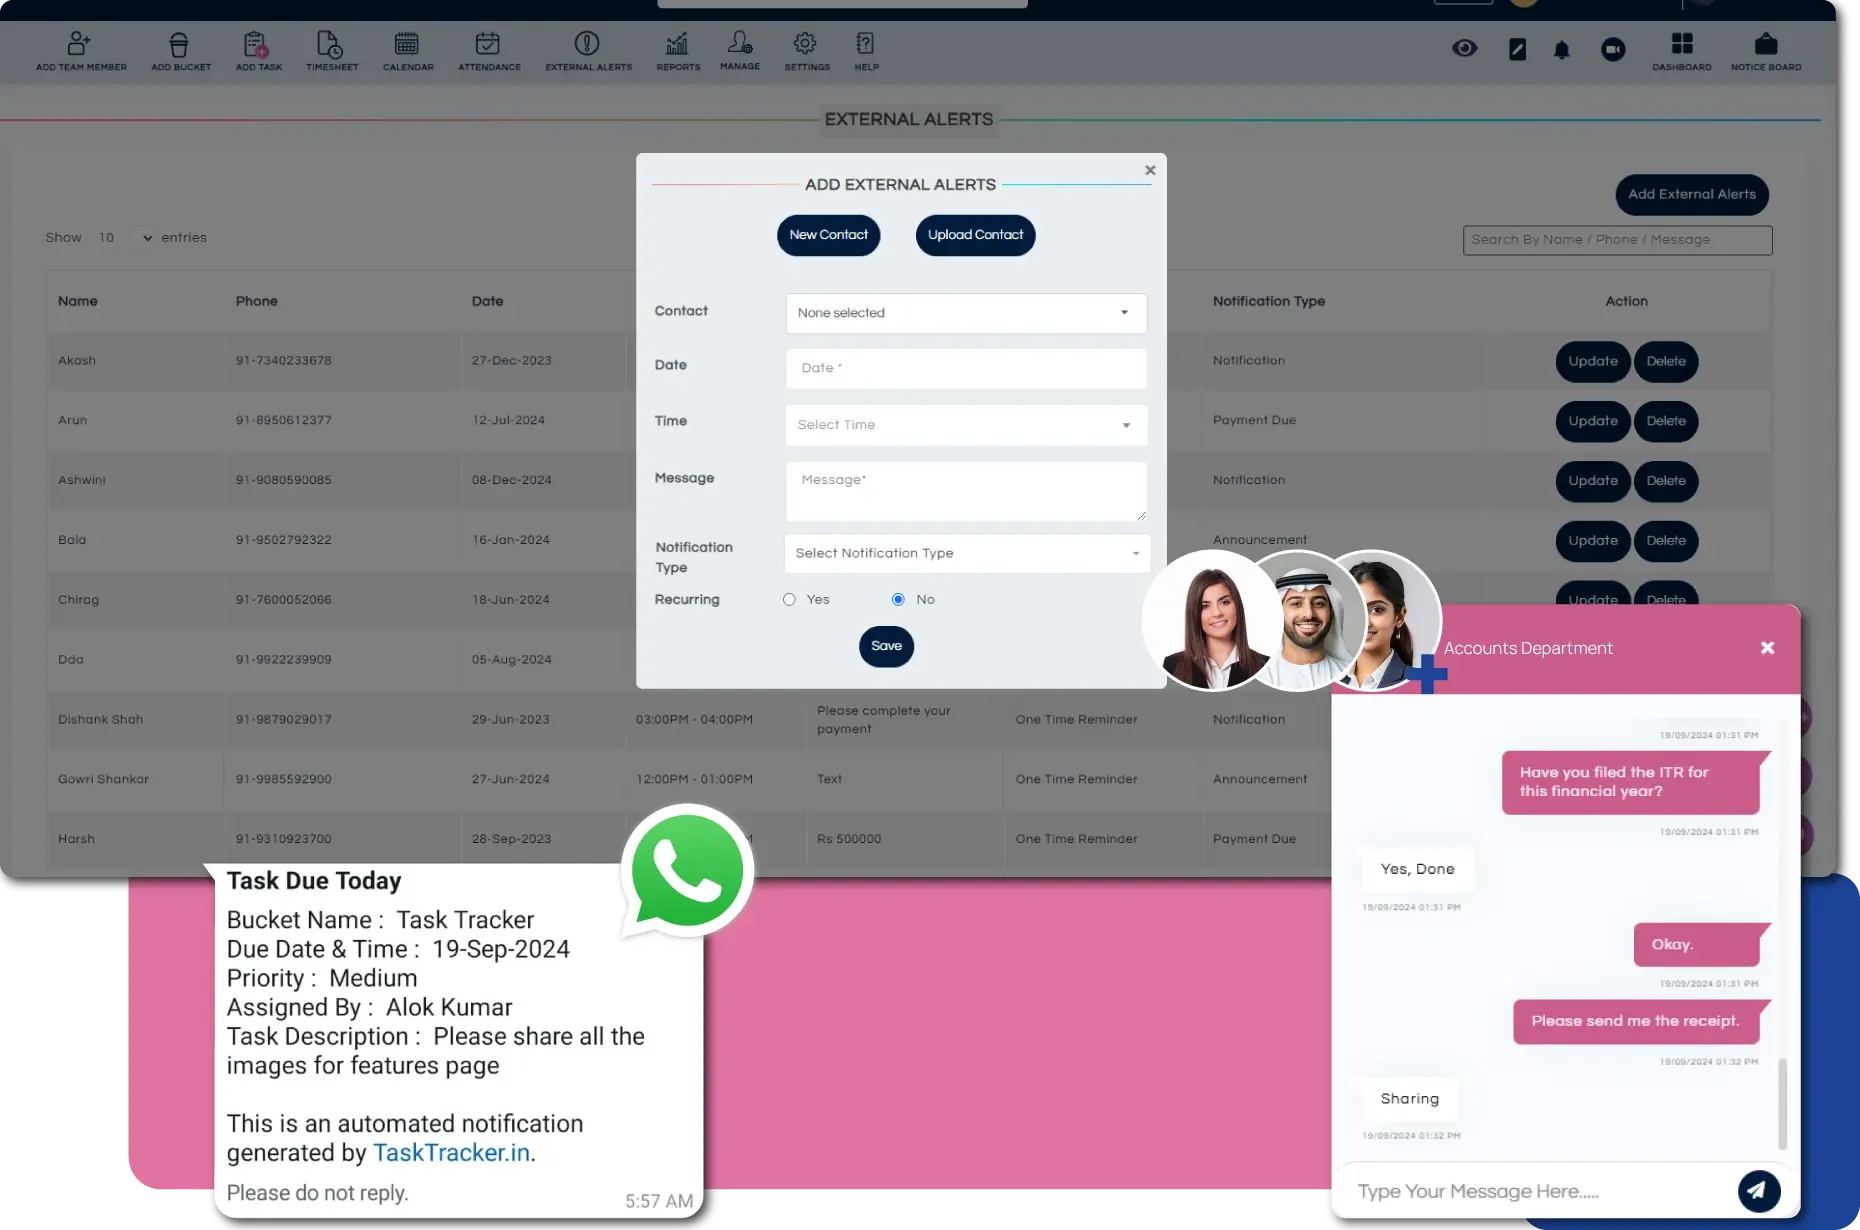Click the notification bell icon
1860x1230 pixels.
pos(1561,50)
